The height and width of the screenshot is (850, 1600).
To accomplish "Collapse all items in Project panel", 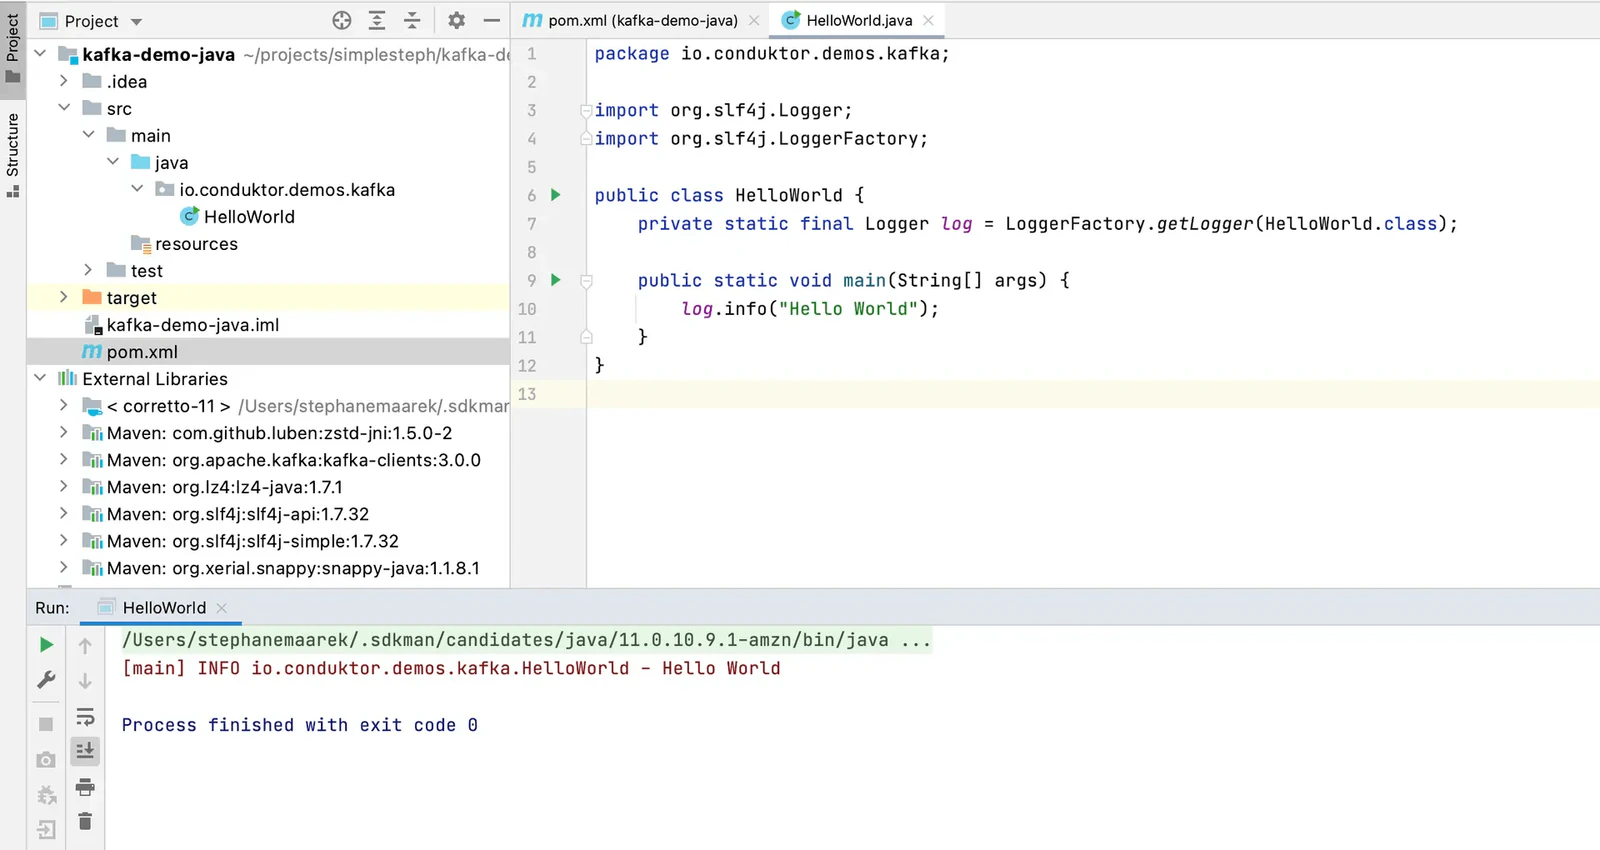I will pos(412,20).
